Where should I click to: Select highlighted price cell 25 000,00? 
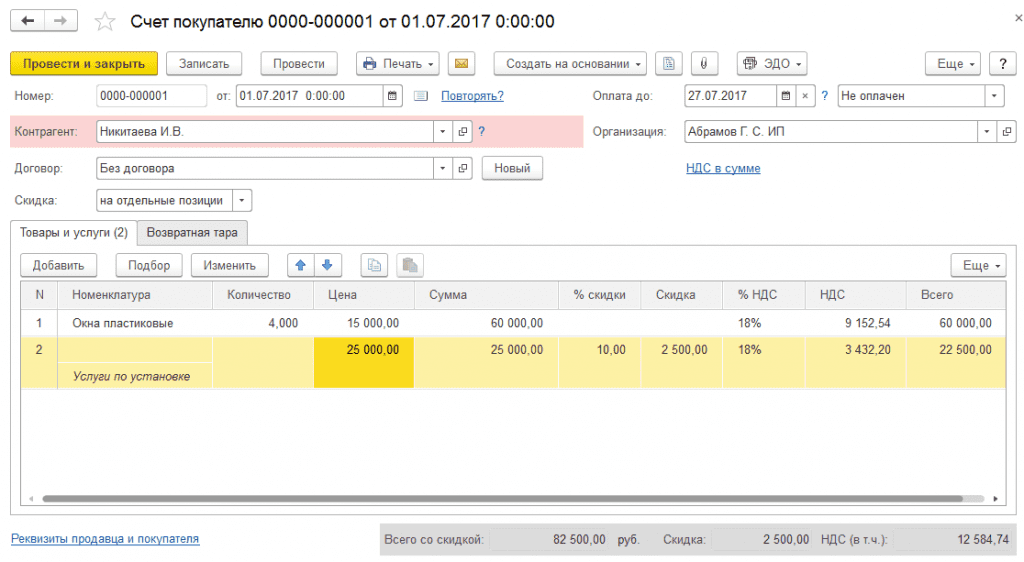[364, 363]
